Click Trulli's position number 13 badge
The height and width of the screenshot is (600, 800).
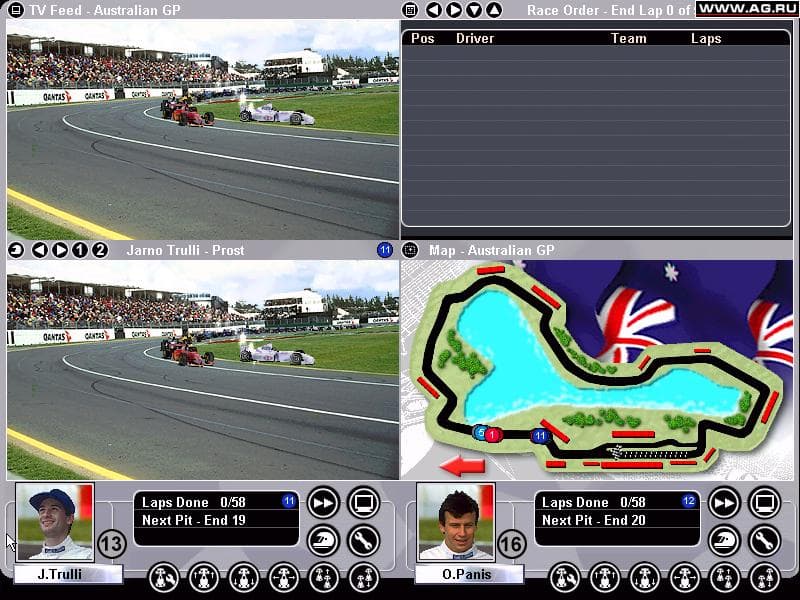pyautogui.click(x=111, y=544)
